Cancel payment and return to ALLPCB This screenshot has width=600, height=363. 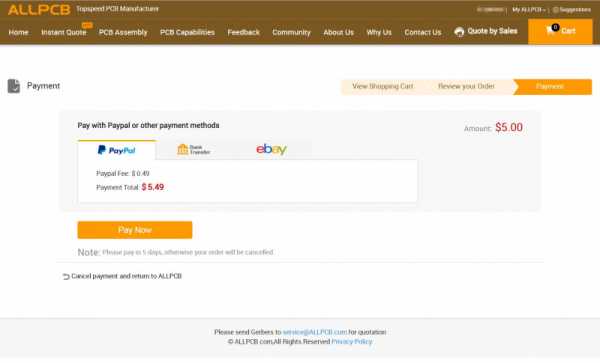(x=126, y=276)
